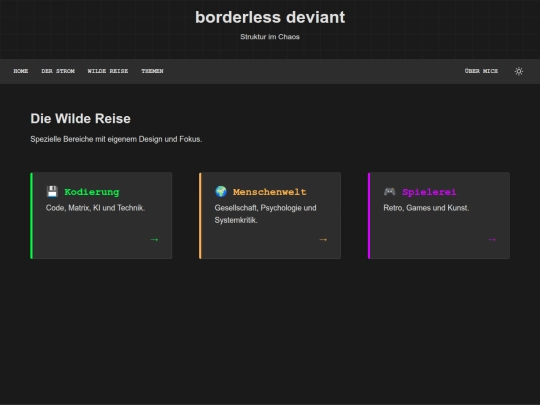This screenshot has height=405, width=540.
Task: Go to DER STROM in navigation
Action: [x=58, y=71]
